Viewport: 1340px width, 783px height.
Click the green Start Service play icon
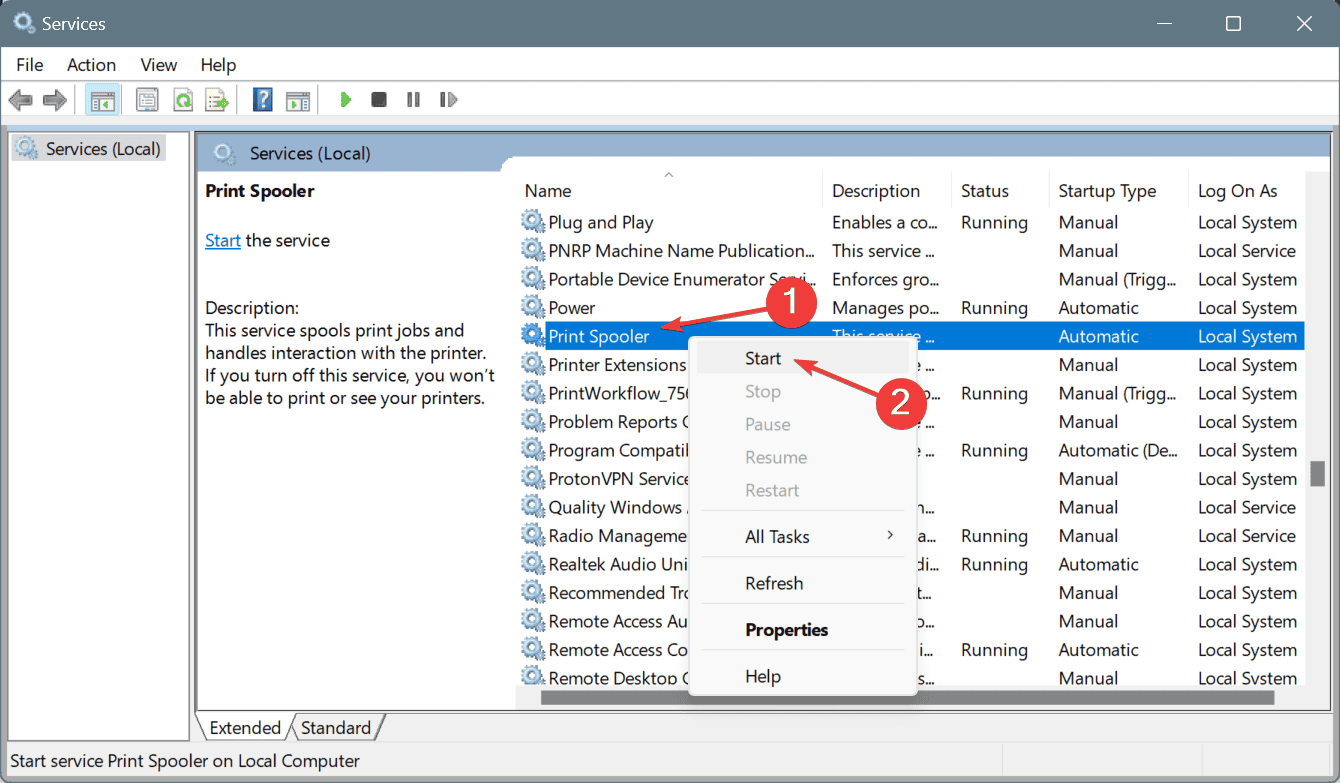point(346,100)
